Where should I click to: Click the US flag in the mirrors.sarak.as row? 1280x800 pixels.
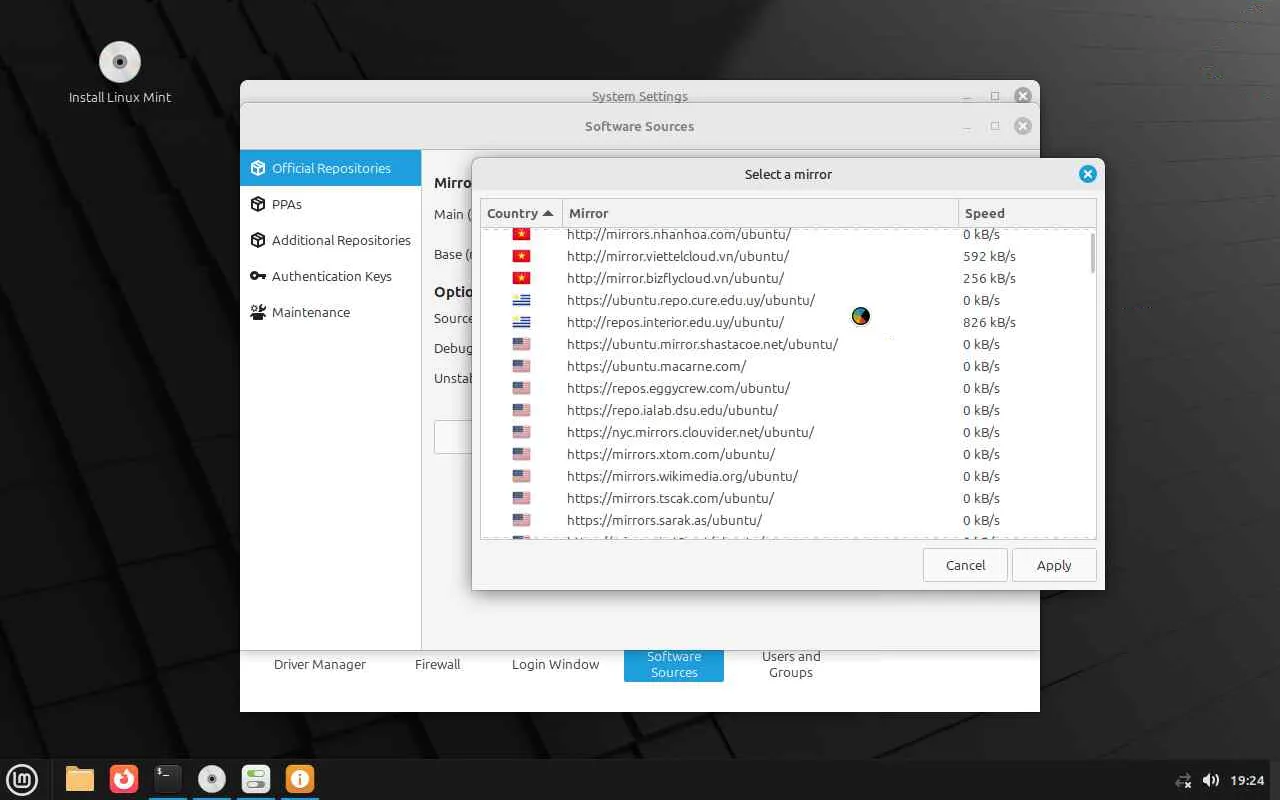[521, 520]
